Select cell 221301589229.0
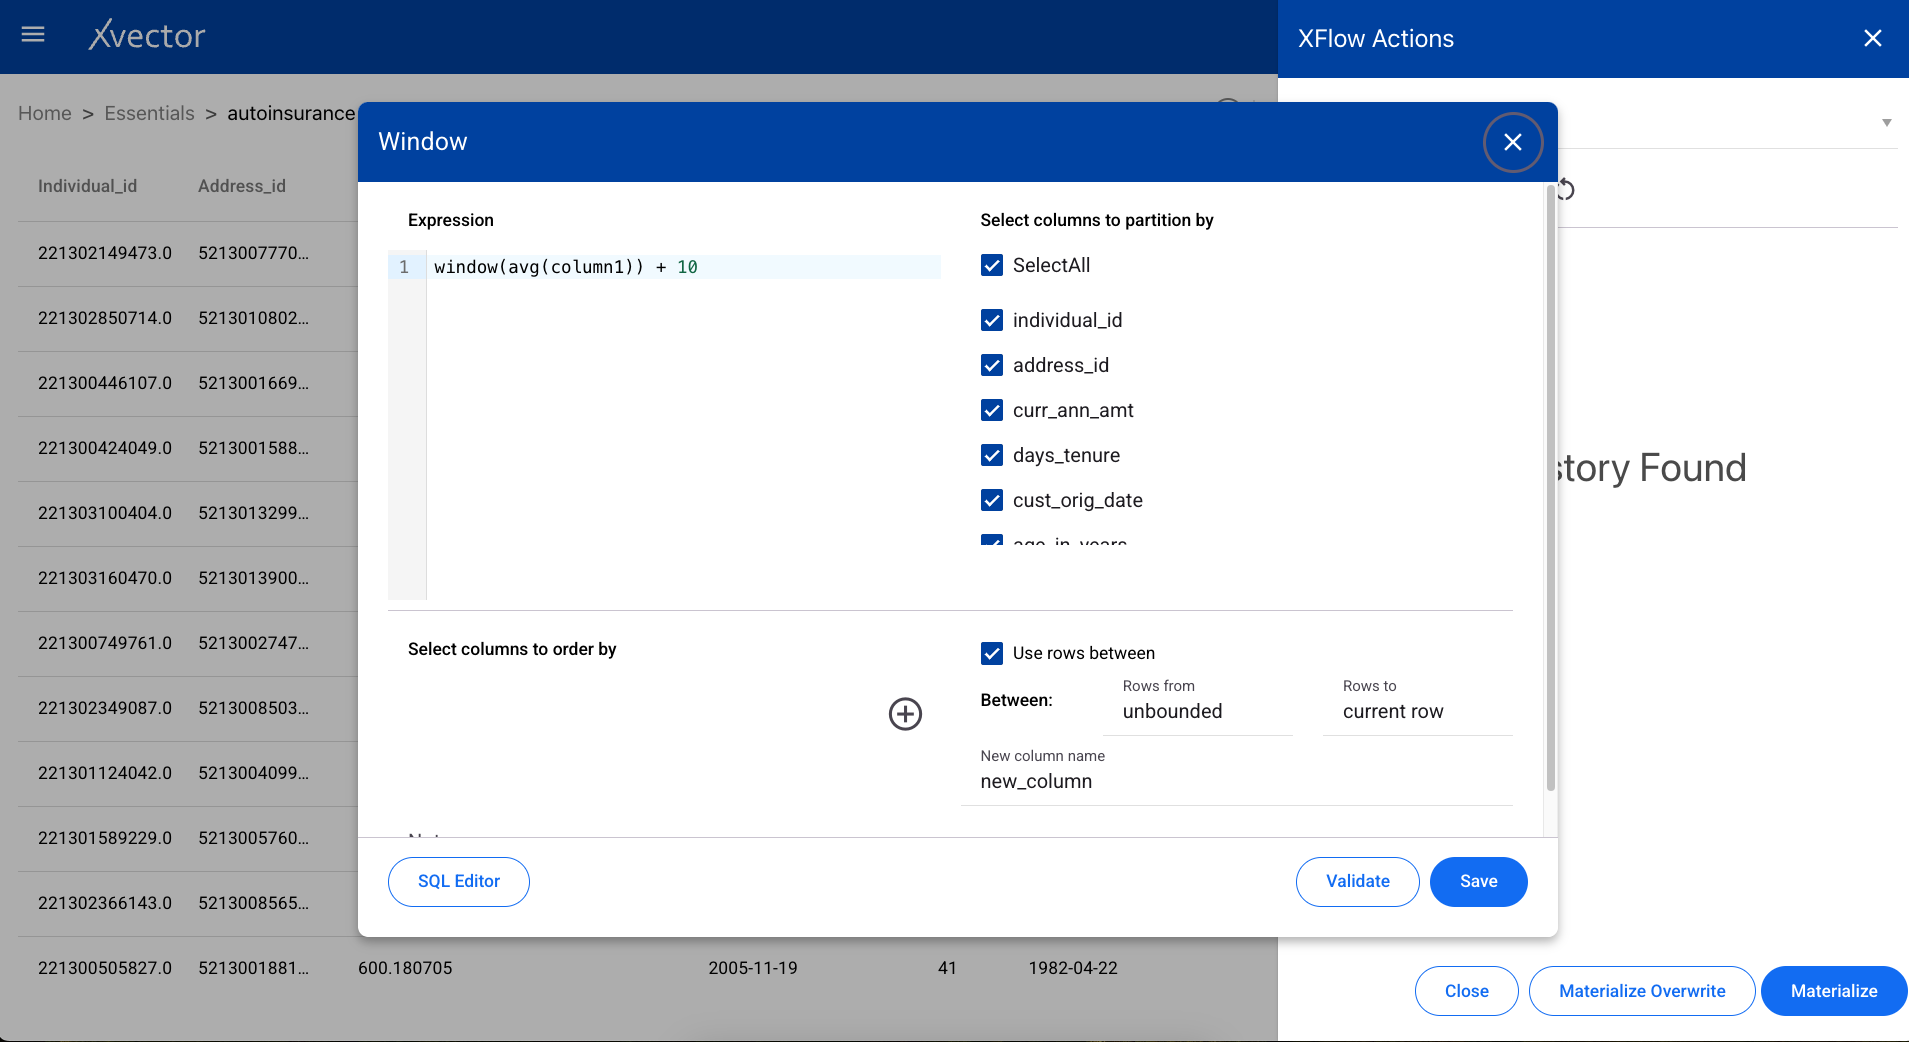The height and width of the screenshot is (1042, 1909). [105, 838]
